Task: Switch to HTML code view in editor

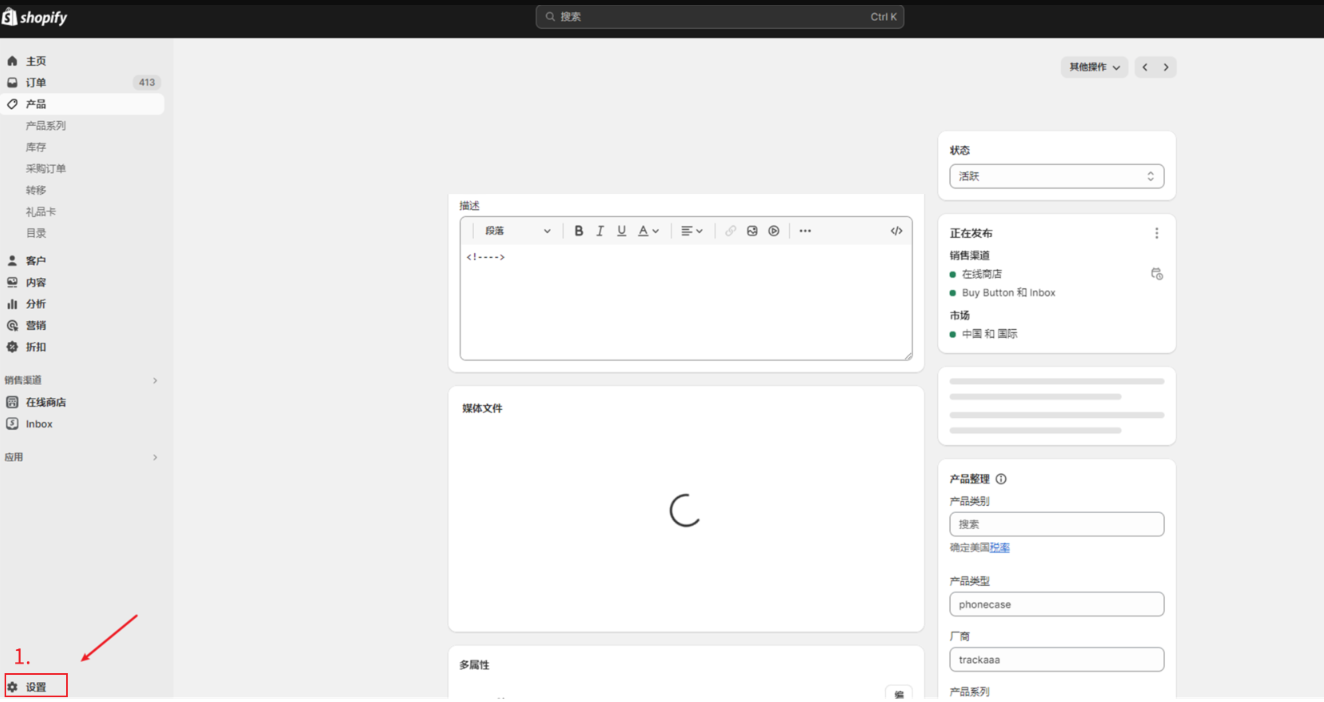Action: tap(896, 231)
